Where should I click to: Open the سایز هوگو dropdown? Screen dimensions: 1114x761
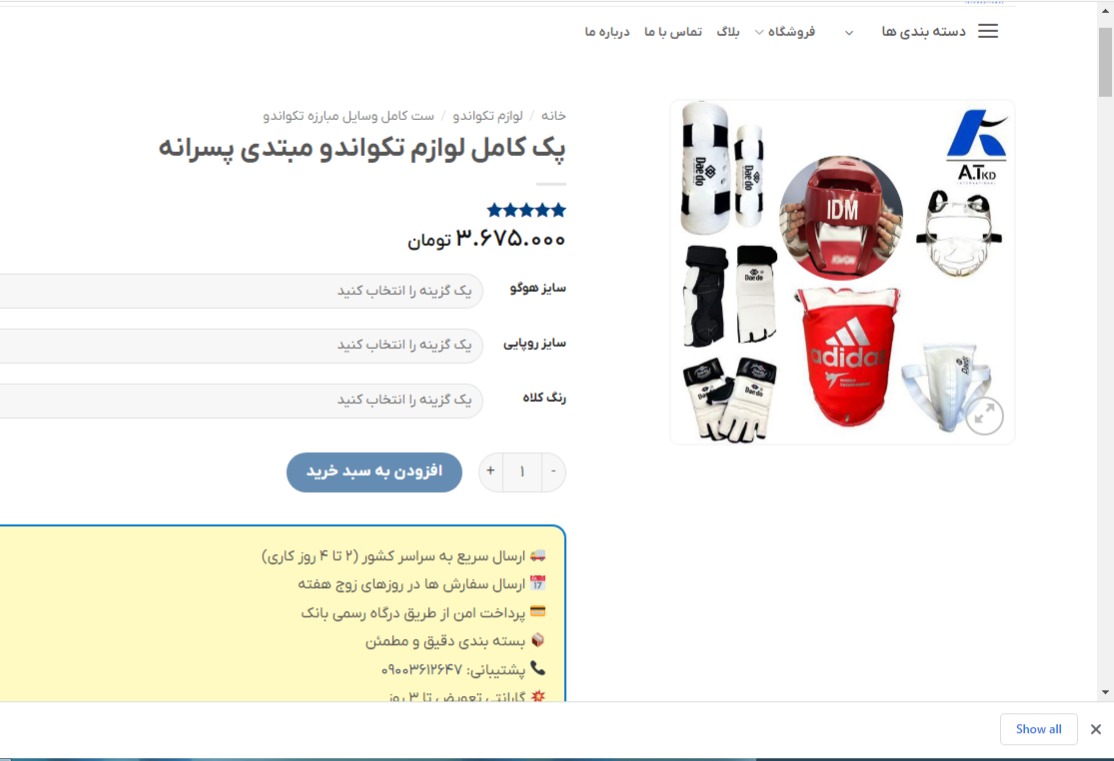pos(241,291)
